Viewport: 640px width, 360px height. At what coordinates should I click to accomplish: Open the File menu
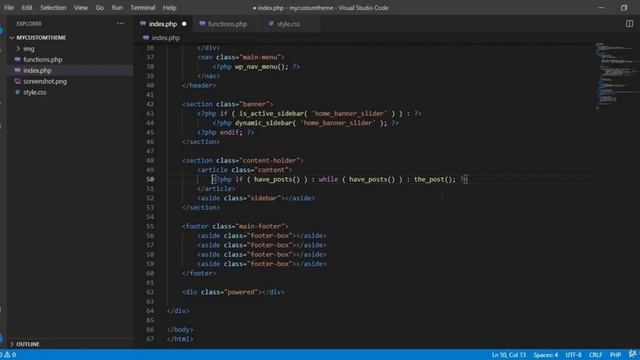point(9,8)
